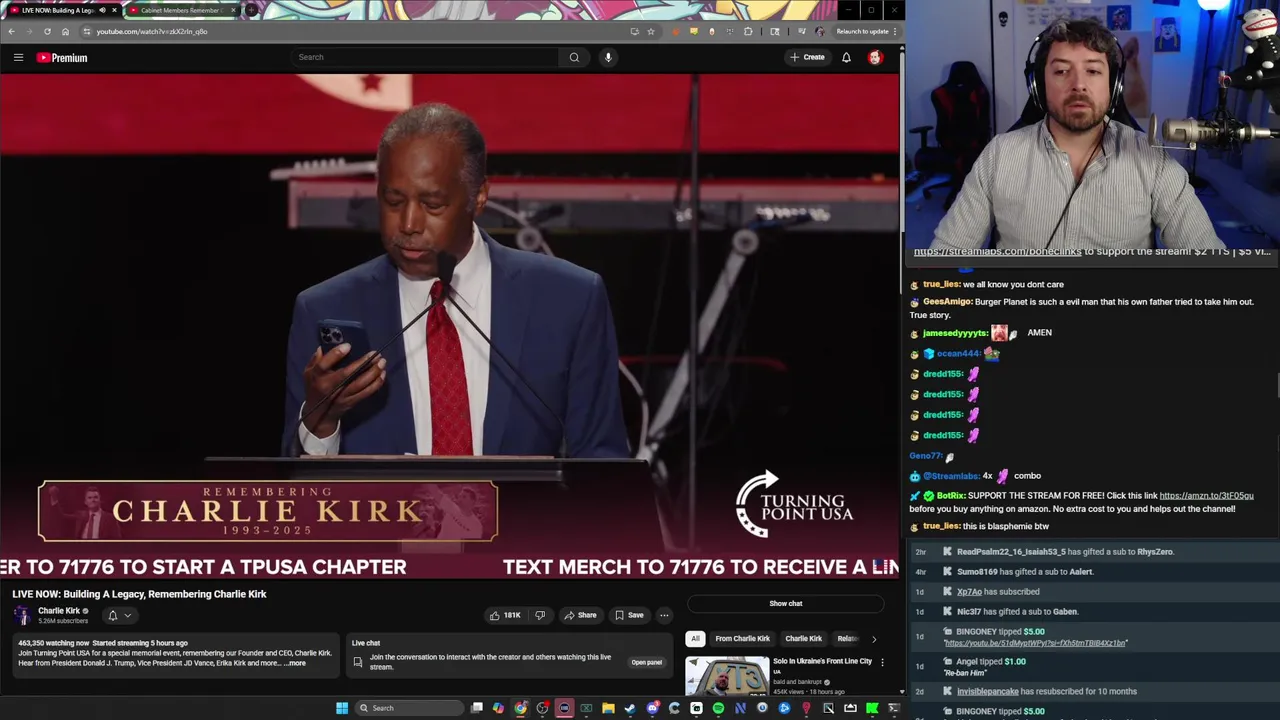Show more filter chips with right arrow

pos(873,638)
